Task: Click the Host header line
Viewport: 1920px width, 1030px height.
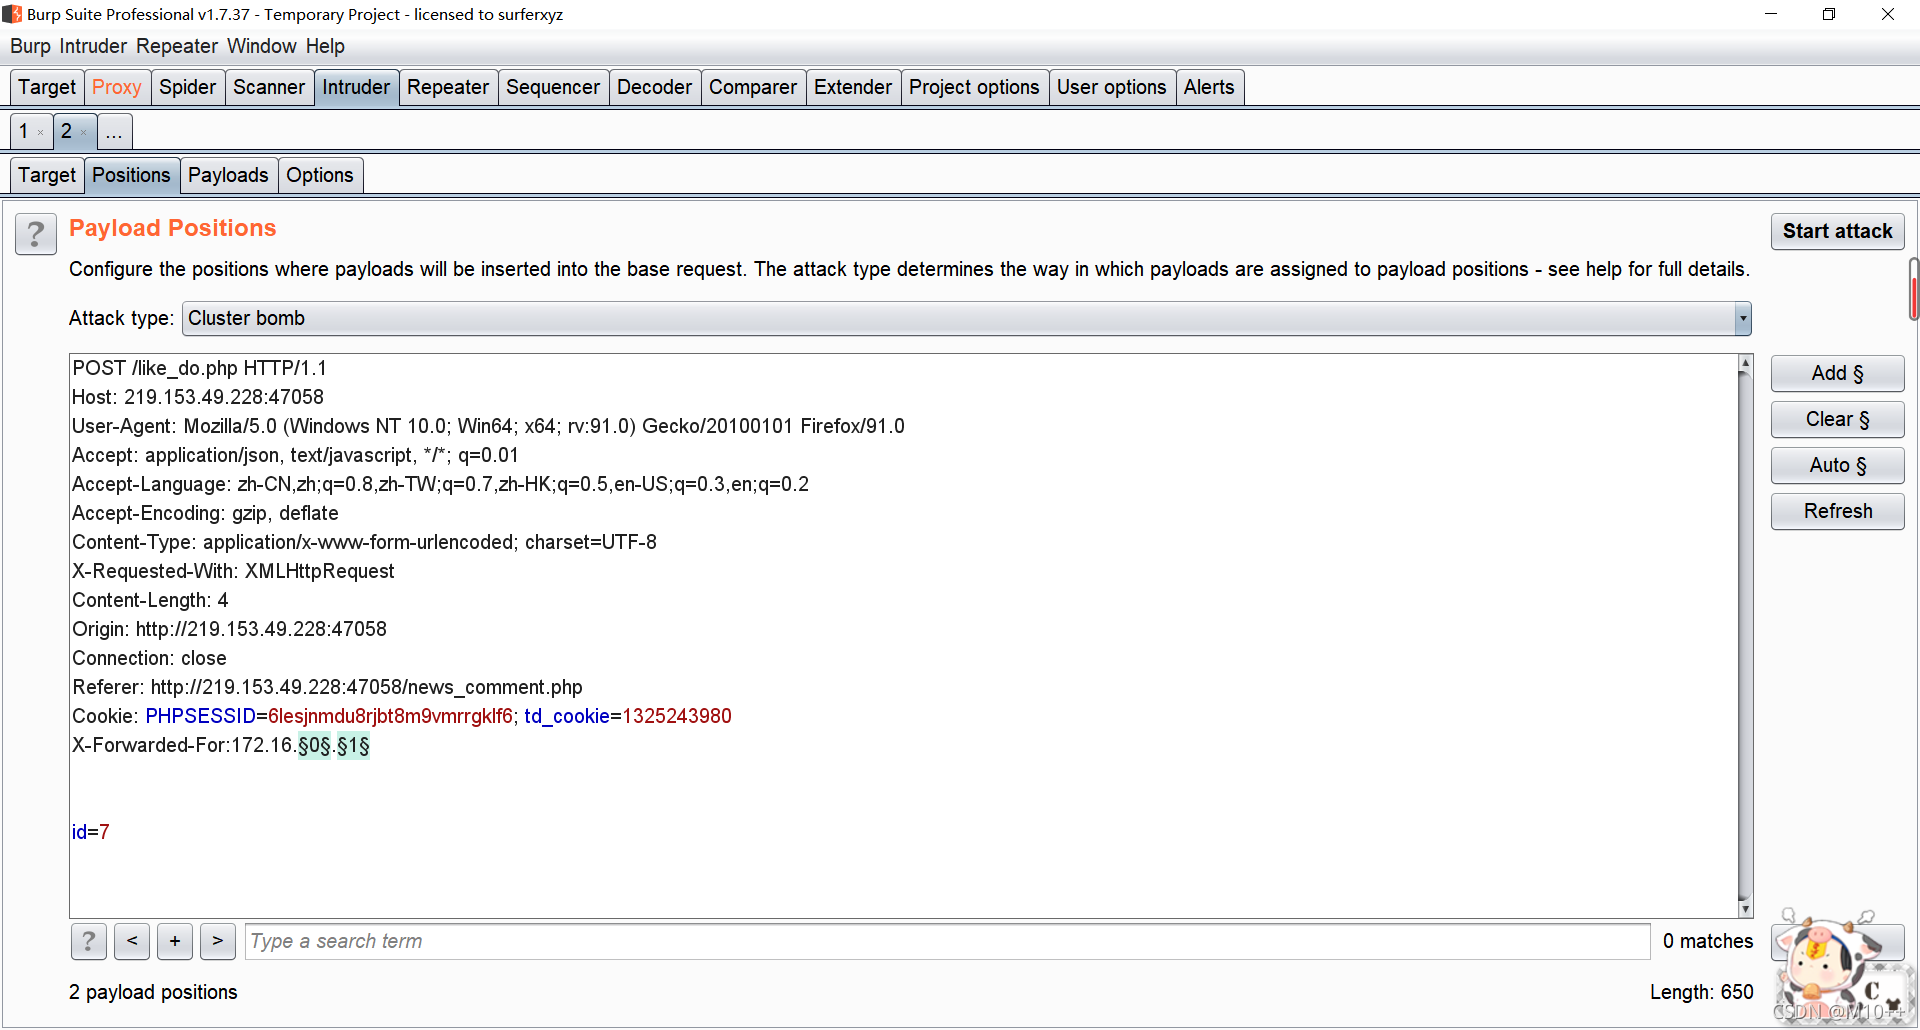Action: (x=198, y=397)
